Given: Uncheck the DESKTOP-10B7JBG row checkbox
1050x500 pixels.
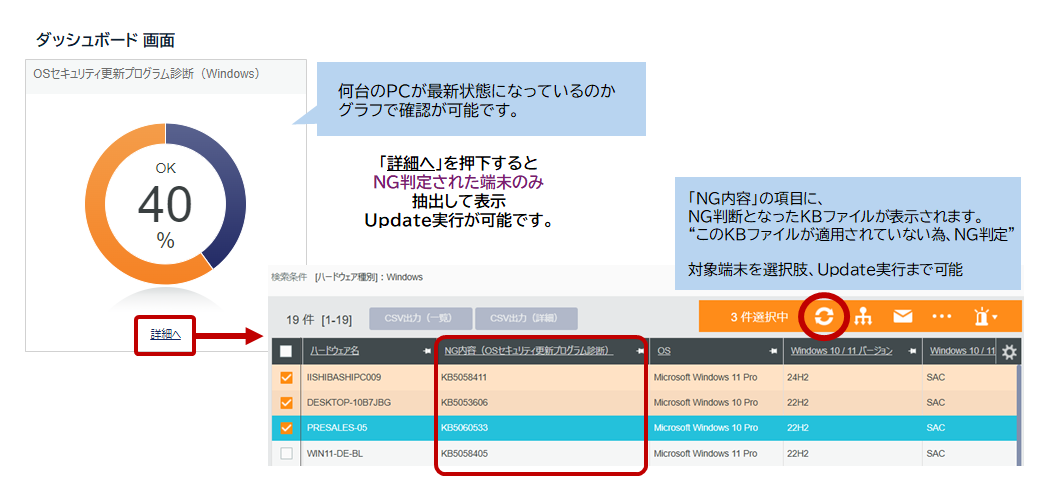Looking at the screenshot, I should [x=286, y=402].
